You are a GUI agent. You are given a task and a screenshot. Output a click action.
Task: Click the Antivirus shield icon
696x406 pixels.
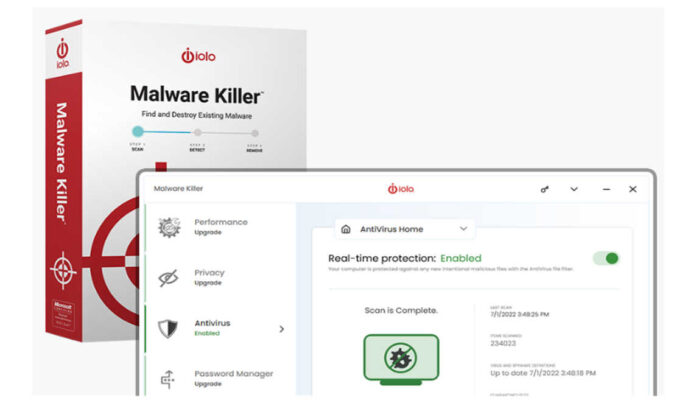coord(168,328)
